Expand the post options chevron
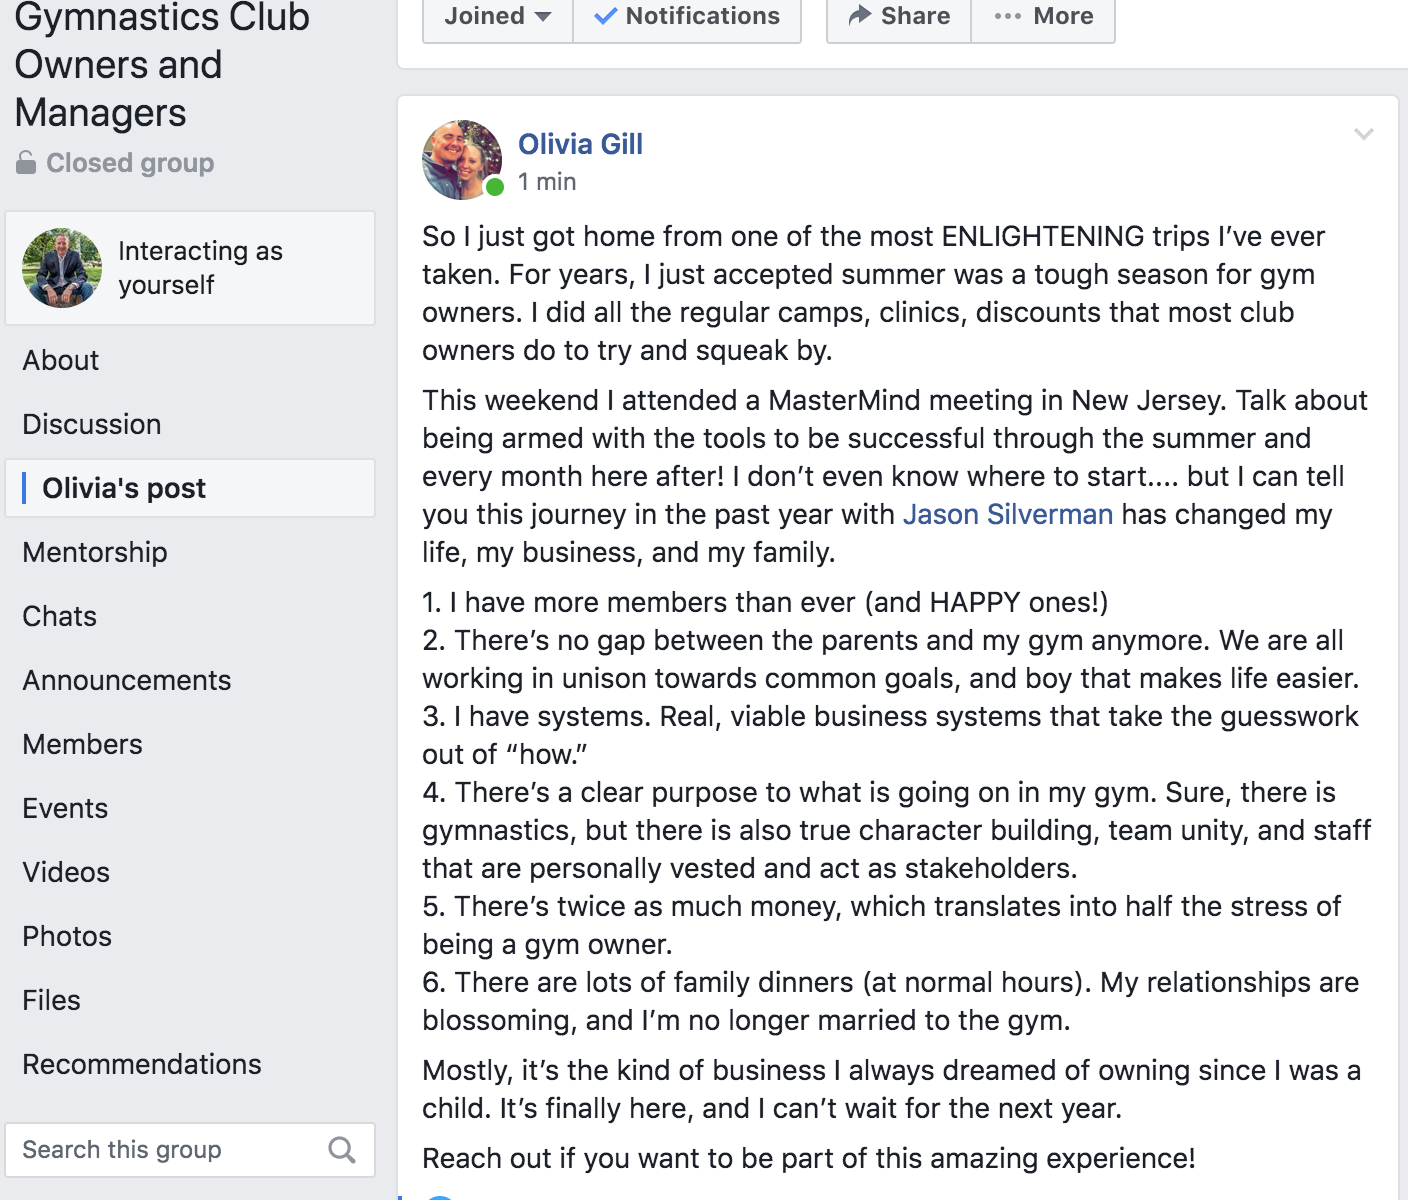This screenshot has width=1408, height=1200. [1363, 134]
